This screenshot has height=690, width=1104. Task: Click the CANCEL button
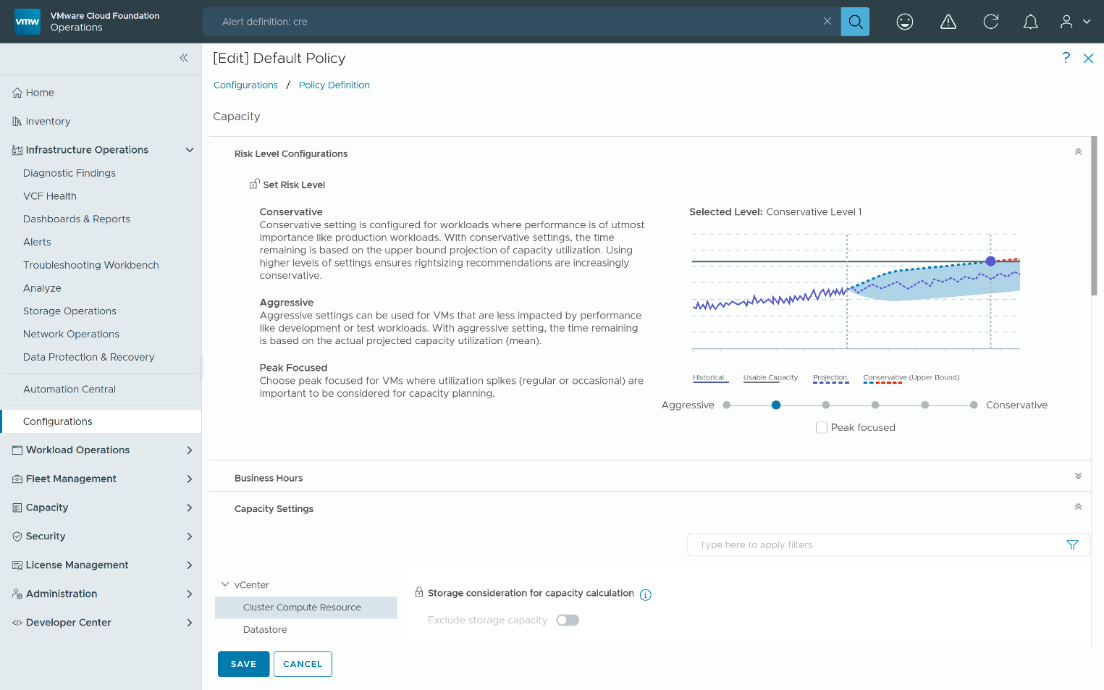point(302,663)
